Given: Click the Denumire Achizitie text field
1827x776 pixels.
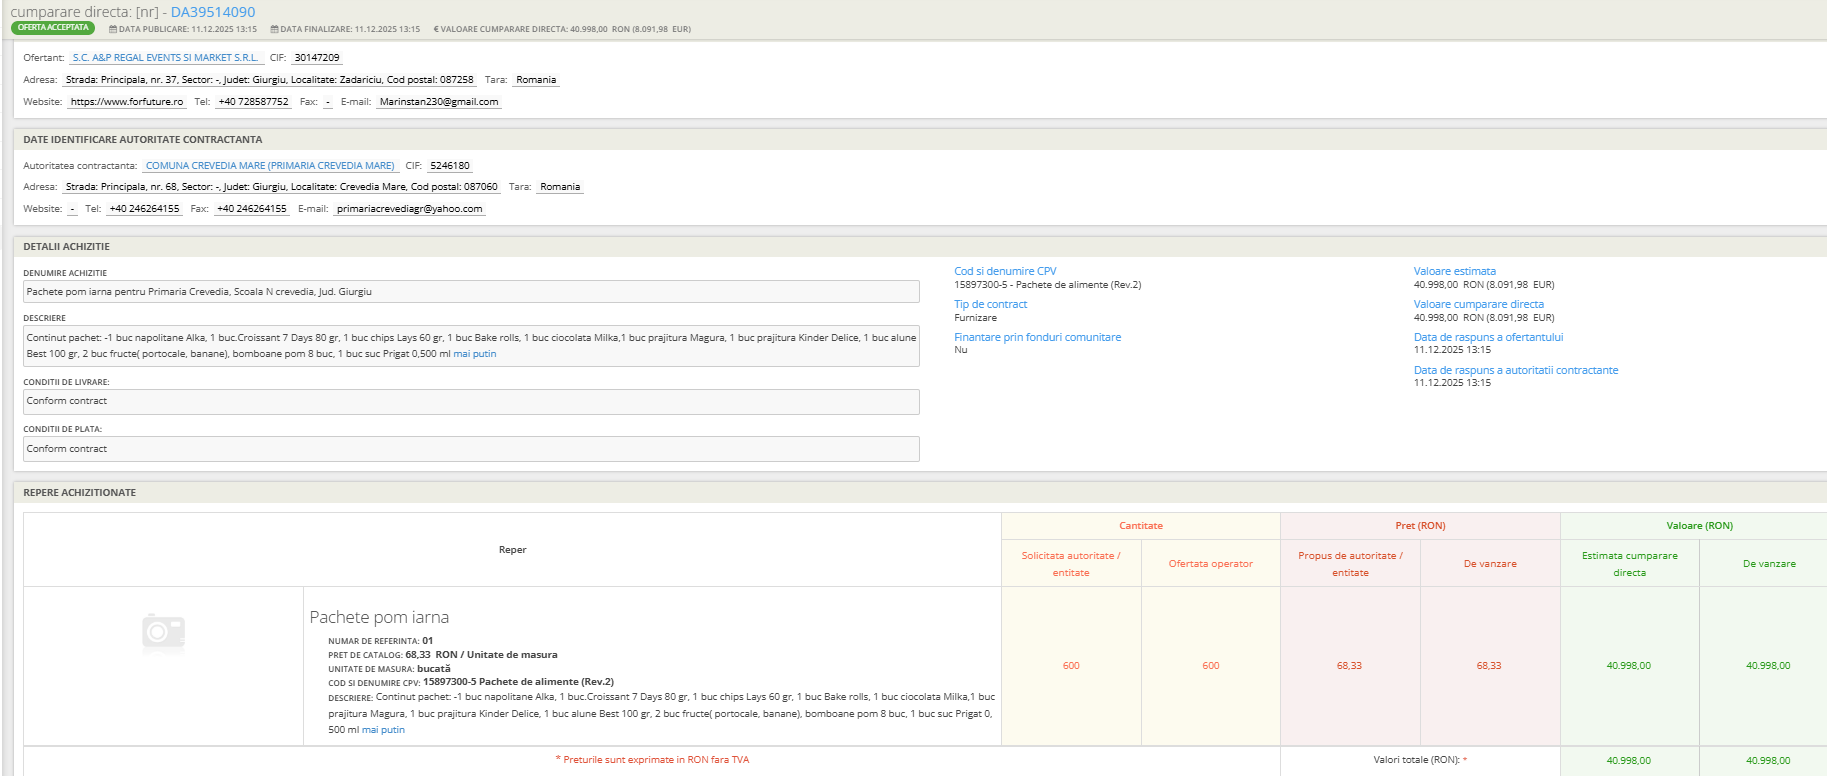Looking at the screenshot, I should pos(471,292).
